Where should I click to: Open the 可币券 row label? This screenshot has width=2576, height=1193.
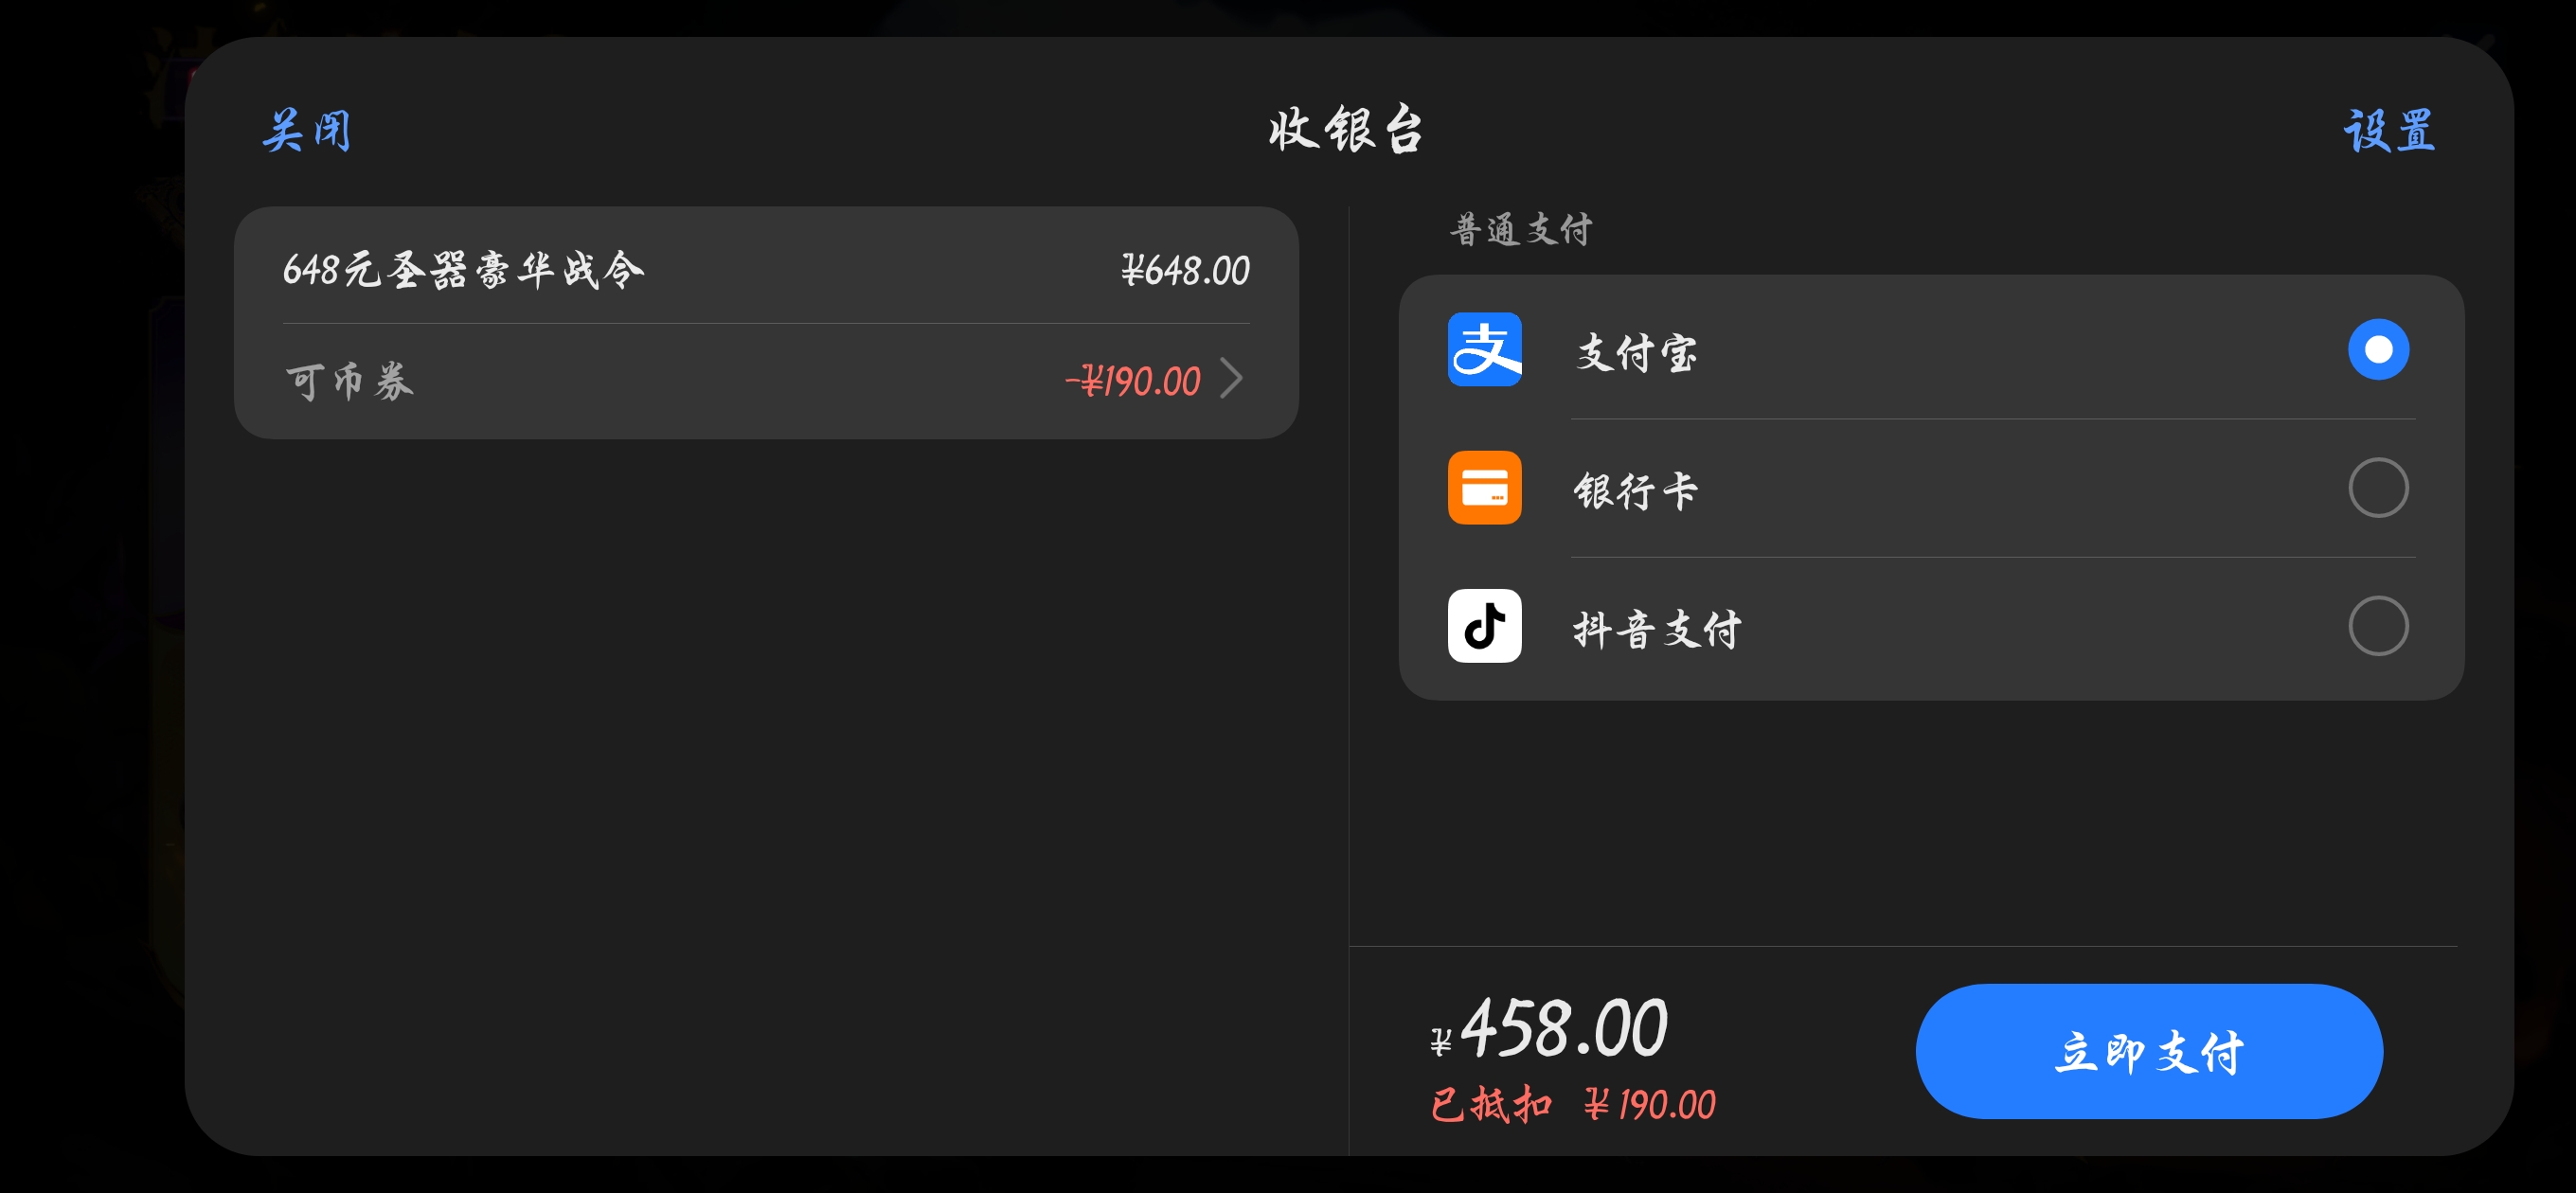tap(349, 381)
